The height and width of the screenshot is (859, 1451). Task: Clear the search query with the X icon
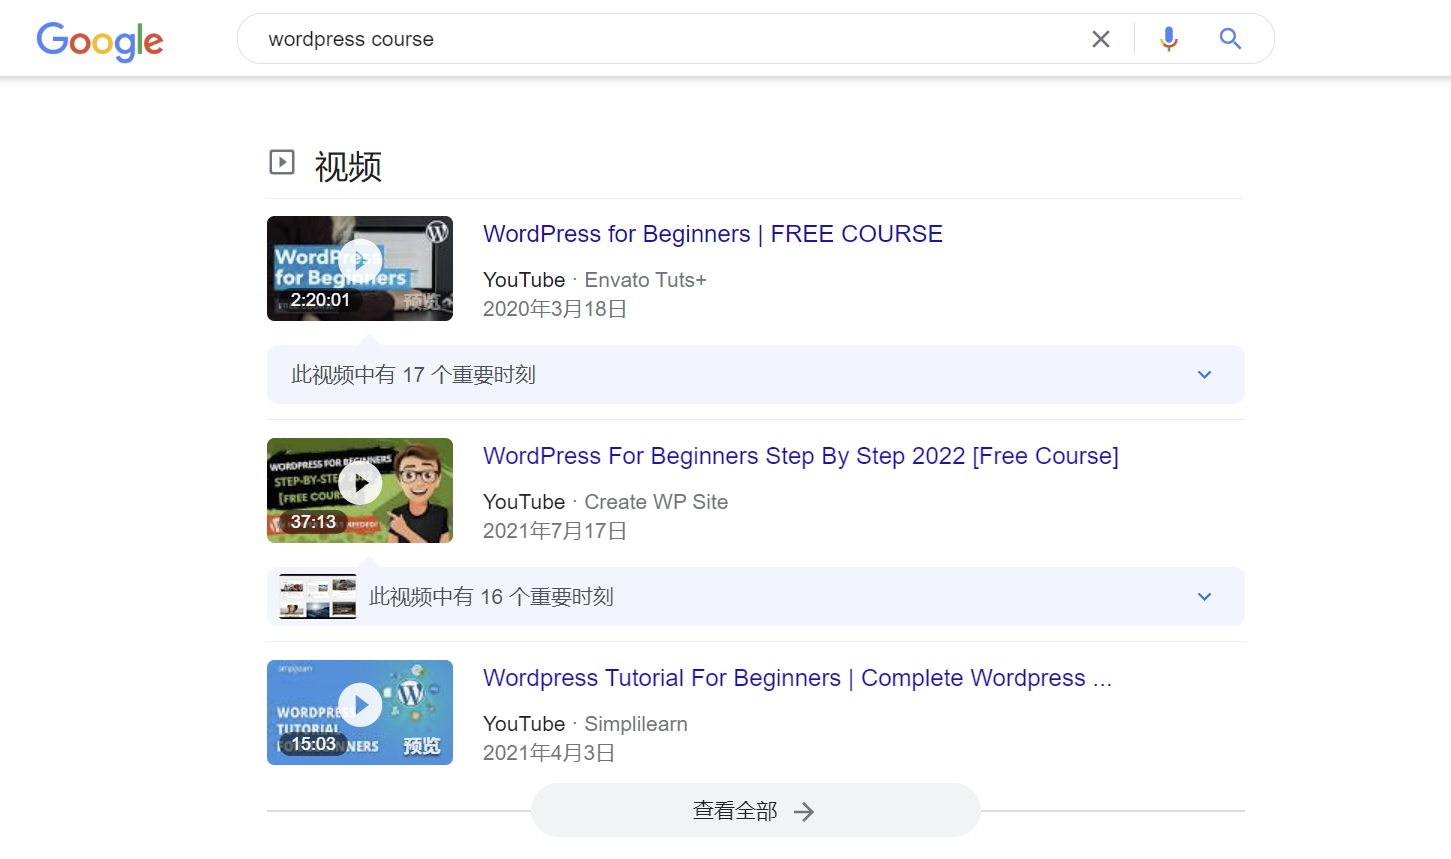[x=1101, y=38]
